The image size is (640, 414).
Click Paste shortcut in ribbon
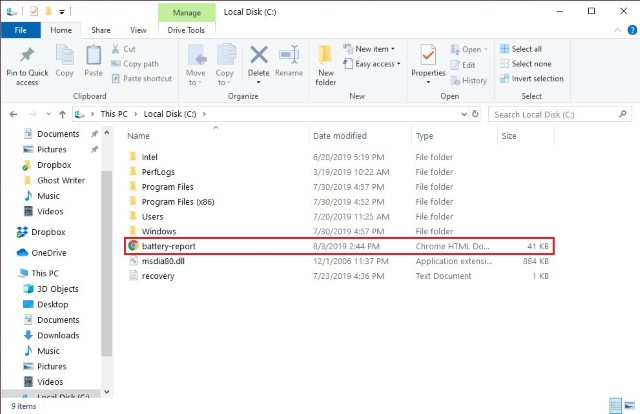(142, 78)
